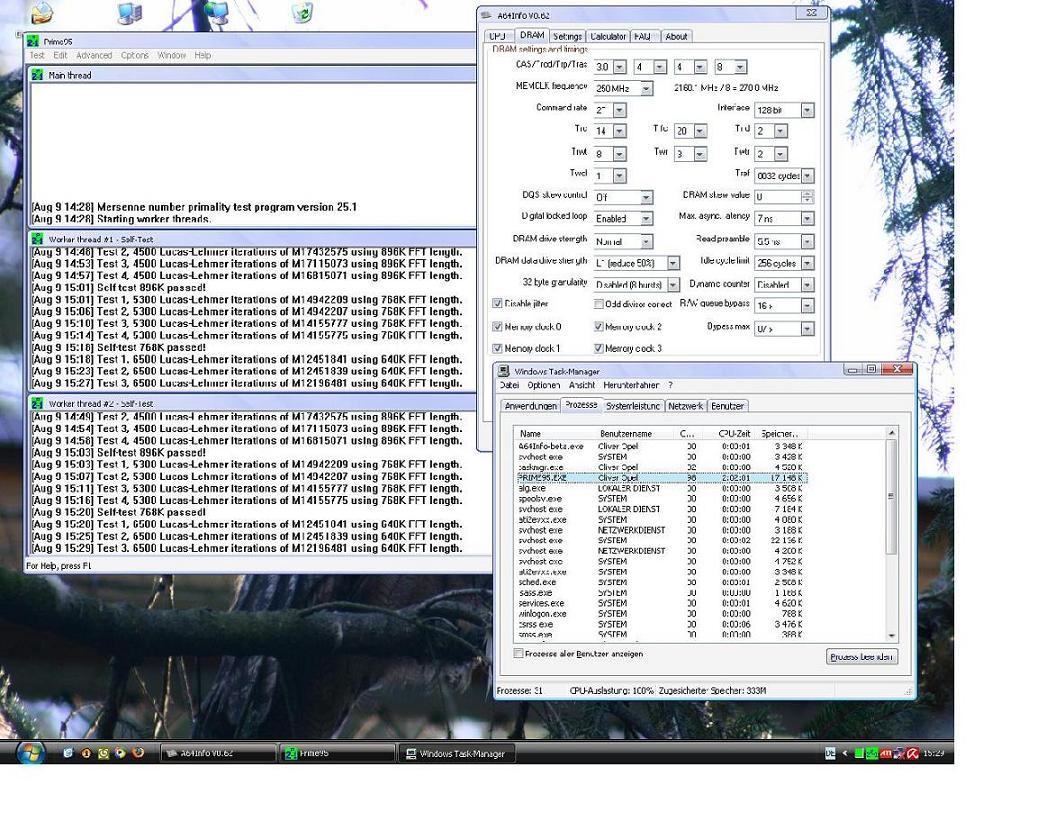The image size is (1037, 830).
Task: Open the Datei menu in Task-Manager
Action: click(x=509, y=385)
